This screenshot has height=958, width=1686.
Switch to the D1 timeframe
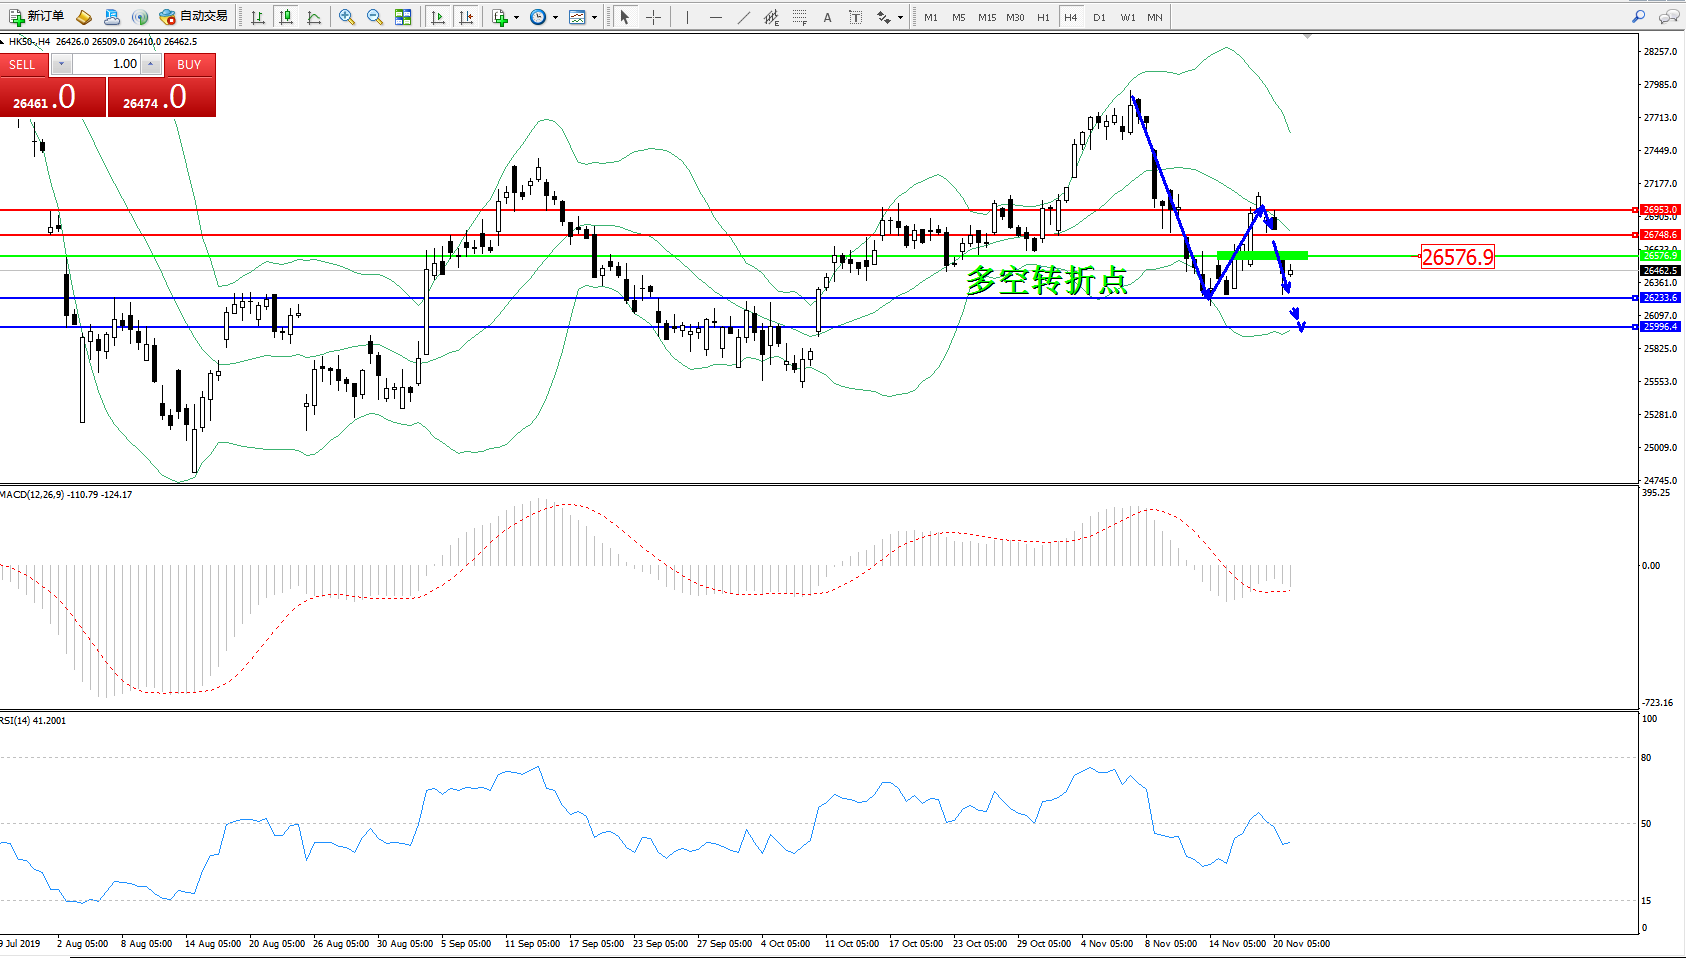click(1099, 17)
